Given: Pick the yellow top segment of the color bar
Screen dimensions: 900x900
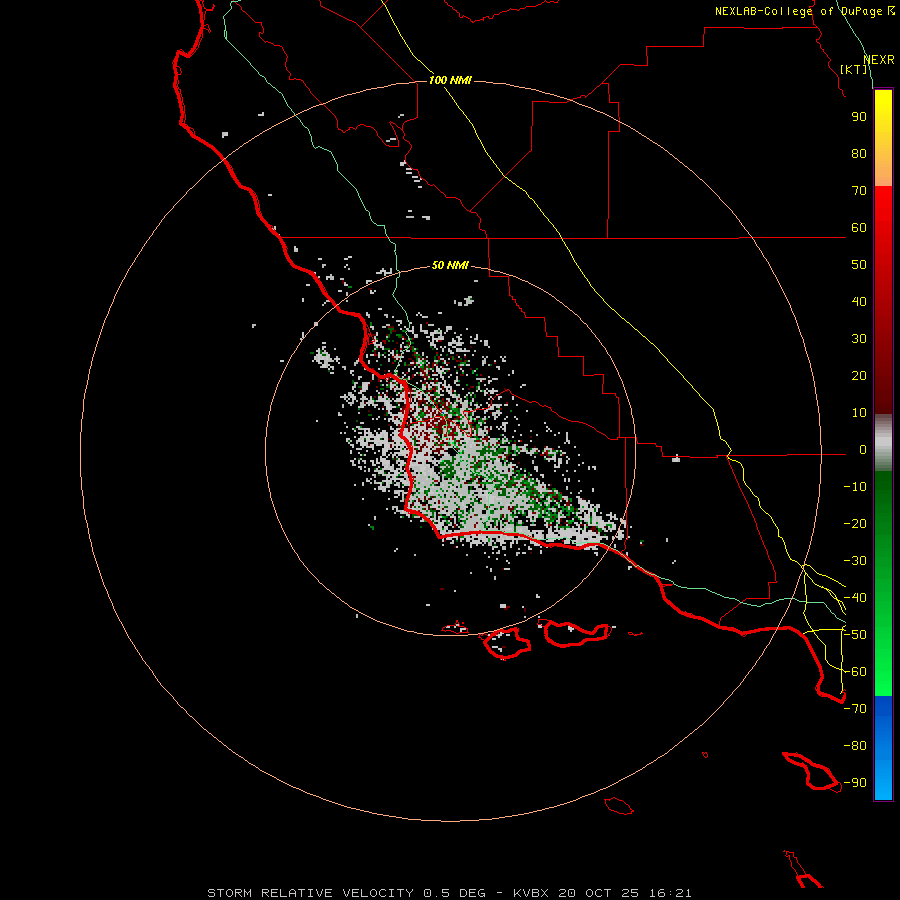Looking at the screenshot, I should point(883,106).
